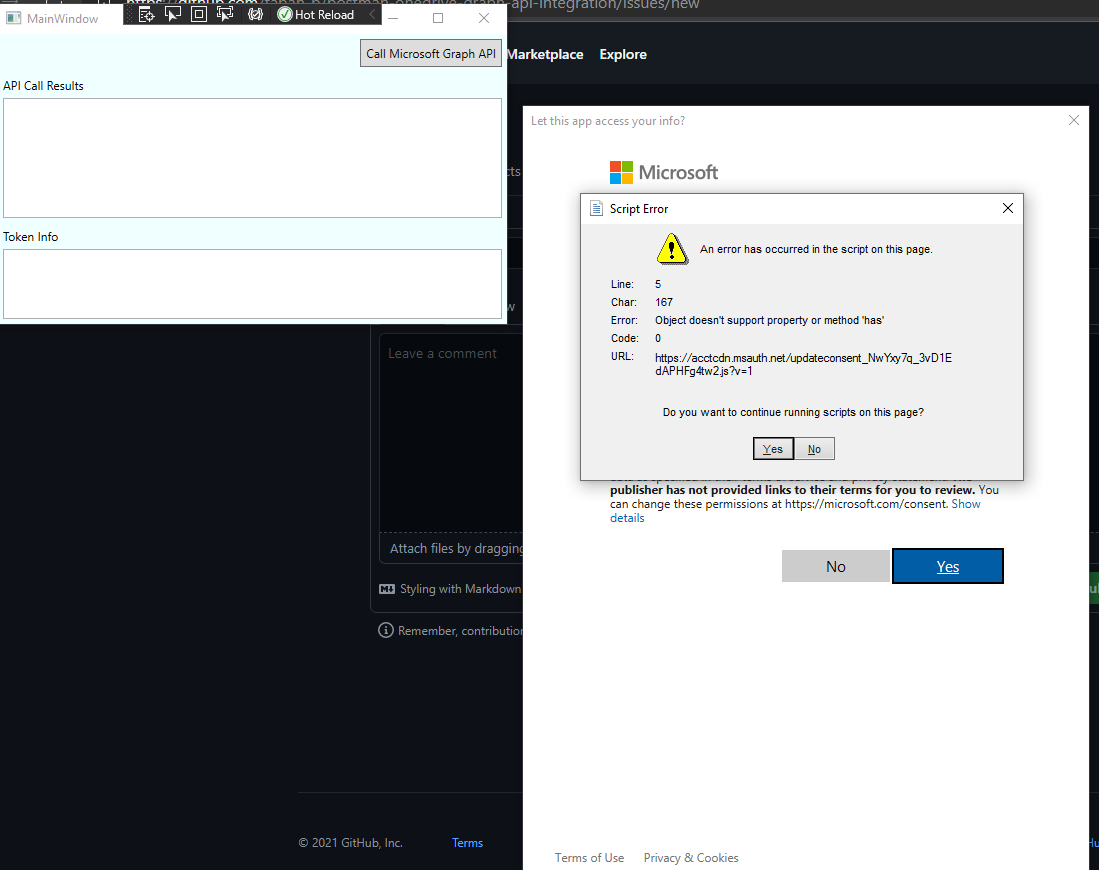Click the Leave a comment text area

pyautogui.click(x=451, y=432)
